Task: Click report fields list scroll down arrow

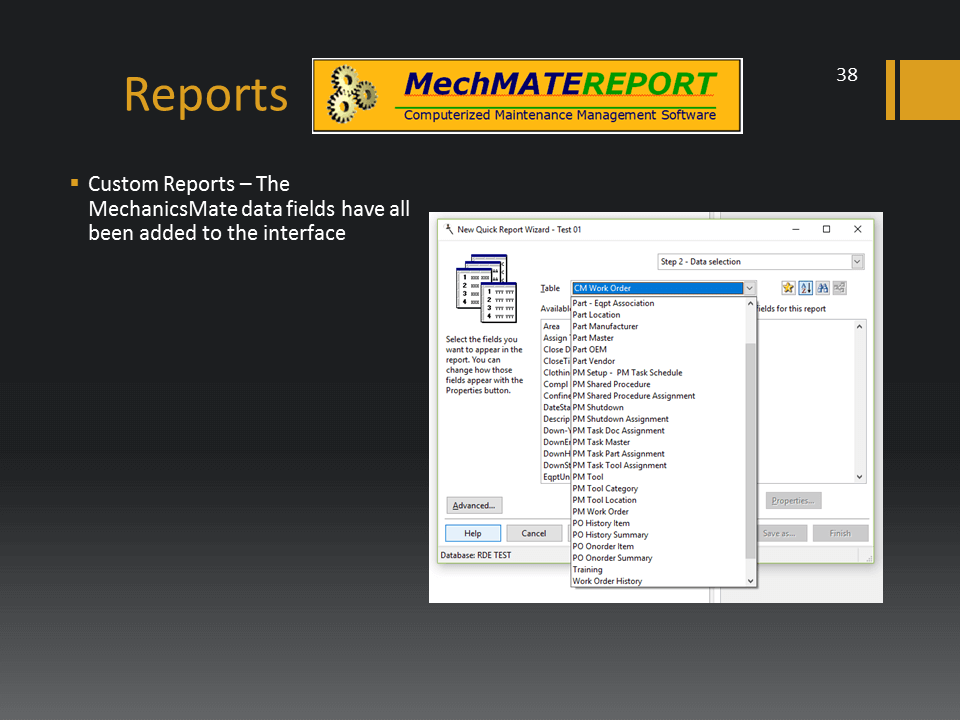Action: pyautogui.click(x=860, y=477)
